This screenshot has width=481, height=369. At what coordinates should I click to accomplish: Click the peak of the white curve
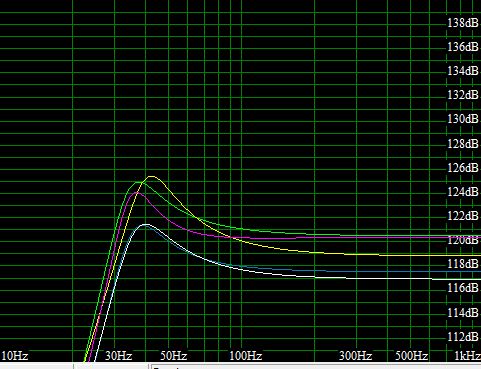tap(146, 225)
